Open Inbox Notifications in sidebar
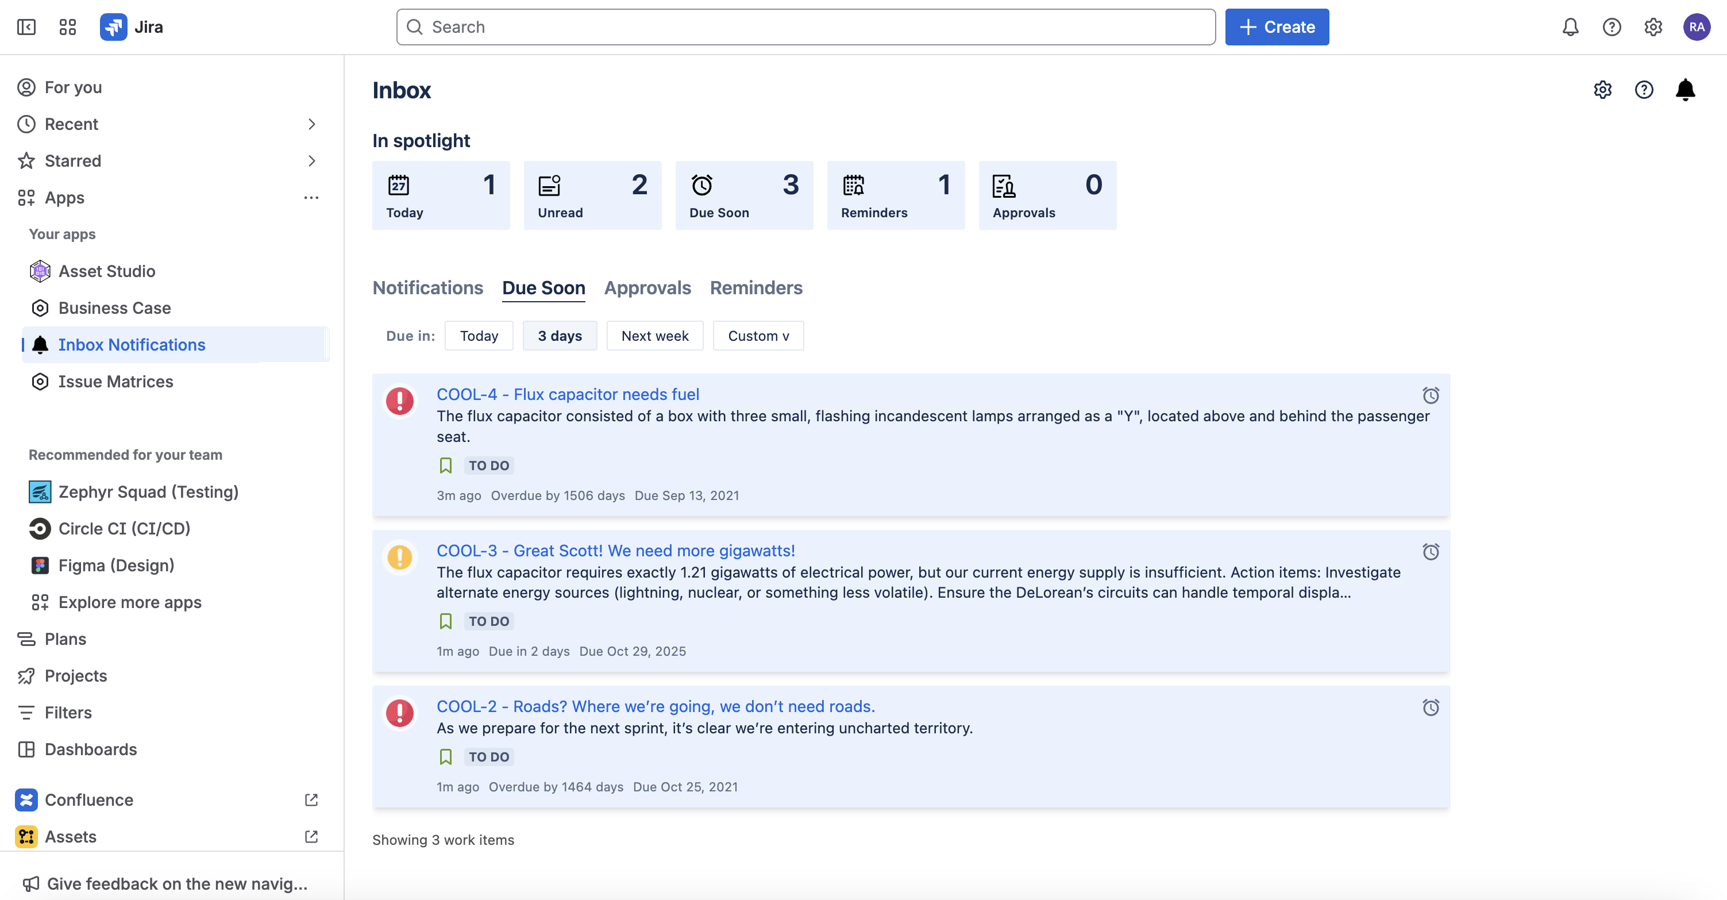 [x=175, y=345]
